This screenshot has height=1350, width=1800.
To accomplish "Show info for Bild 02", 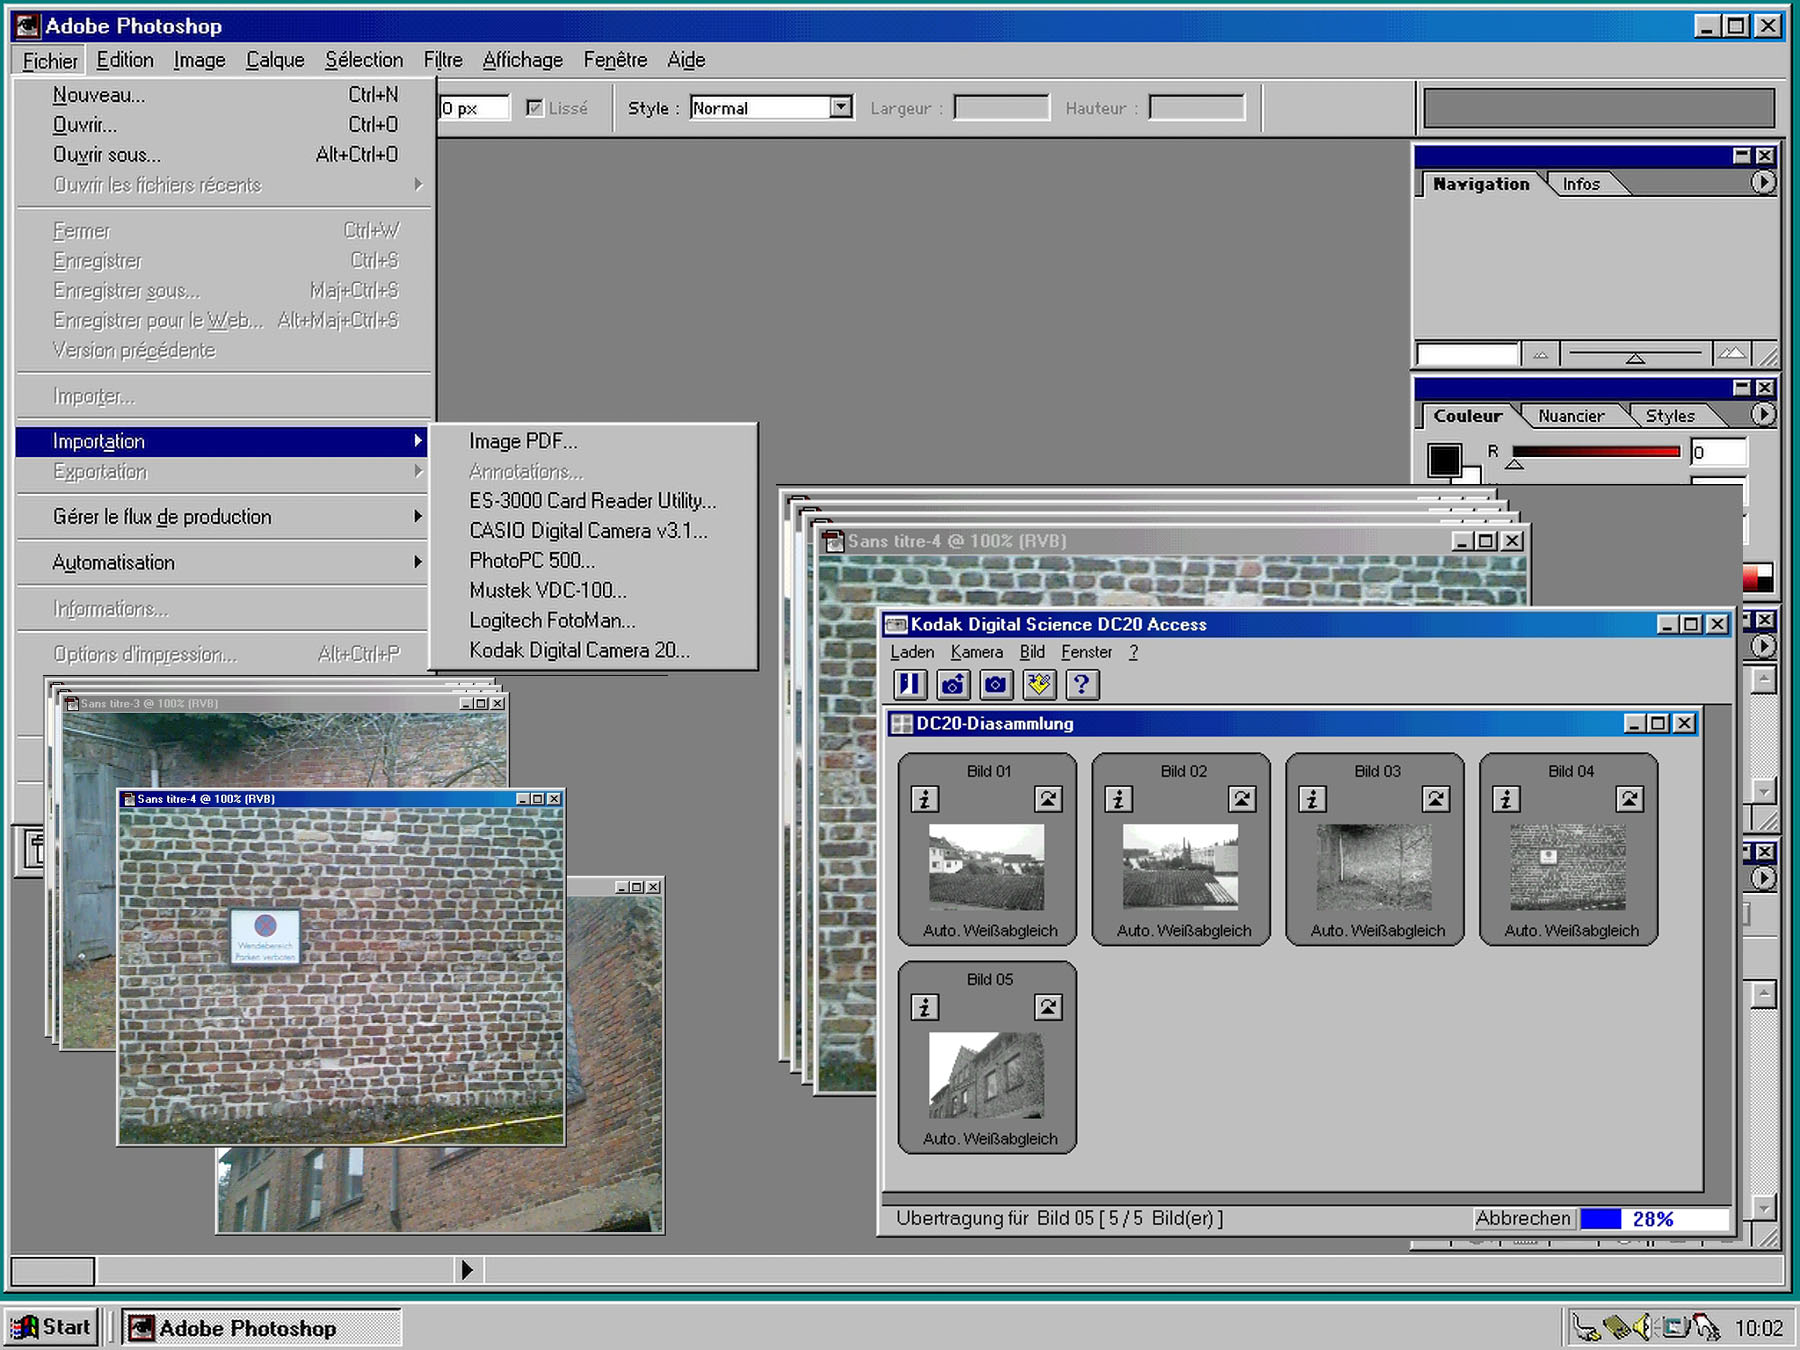I will point(1119,799).
